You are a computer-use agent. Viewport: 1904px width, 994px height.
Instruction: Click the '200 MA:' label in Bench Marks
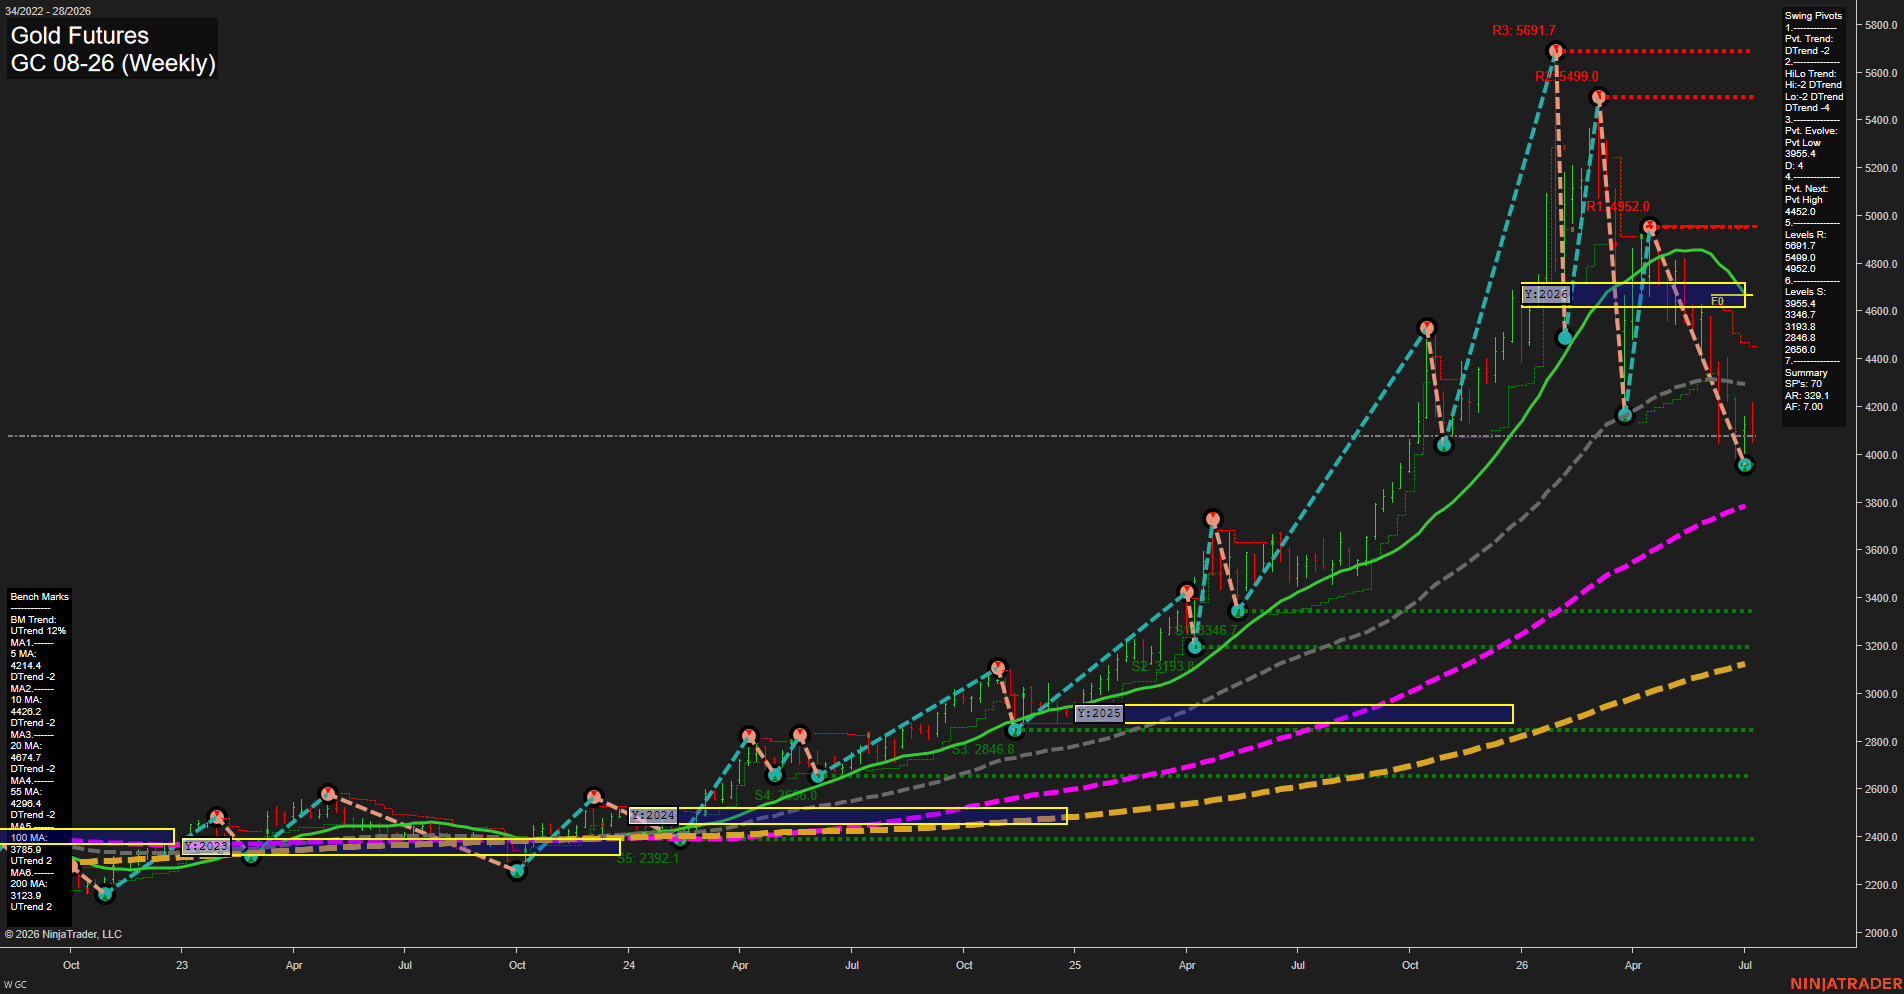click(x=29, y=884)
